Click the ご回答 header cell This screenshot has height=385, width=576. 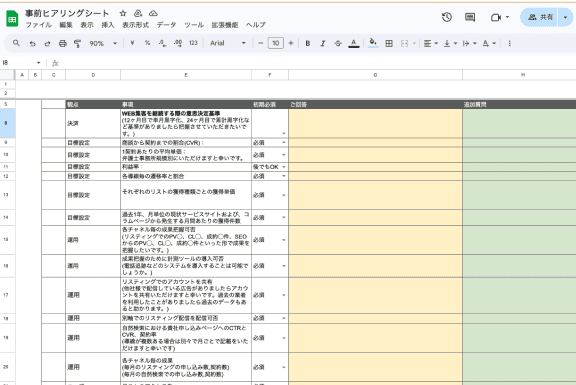pyautogui.click(x=375, y=104)
